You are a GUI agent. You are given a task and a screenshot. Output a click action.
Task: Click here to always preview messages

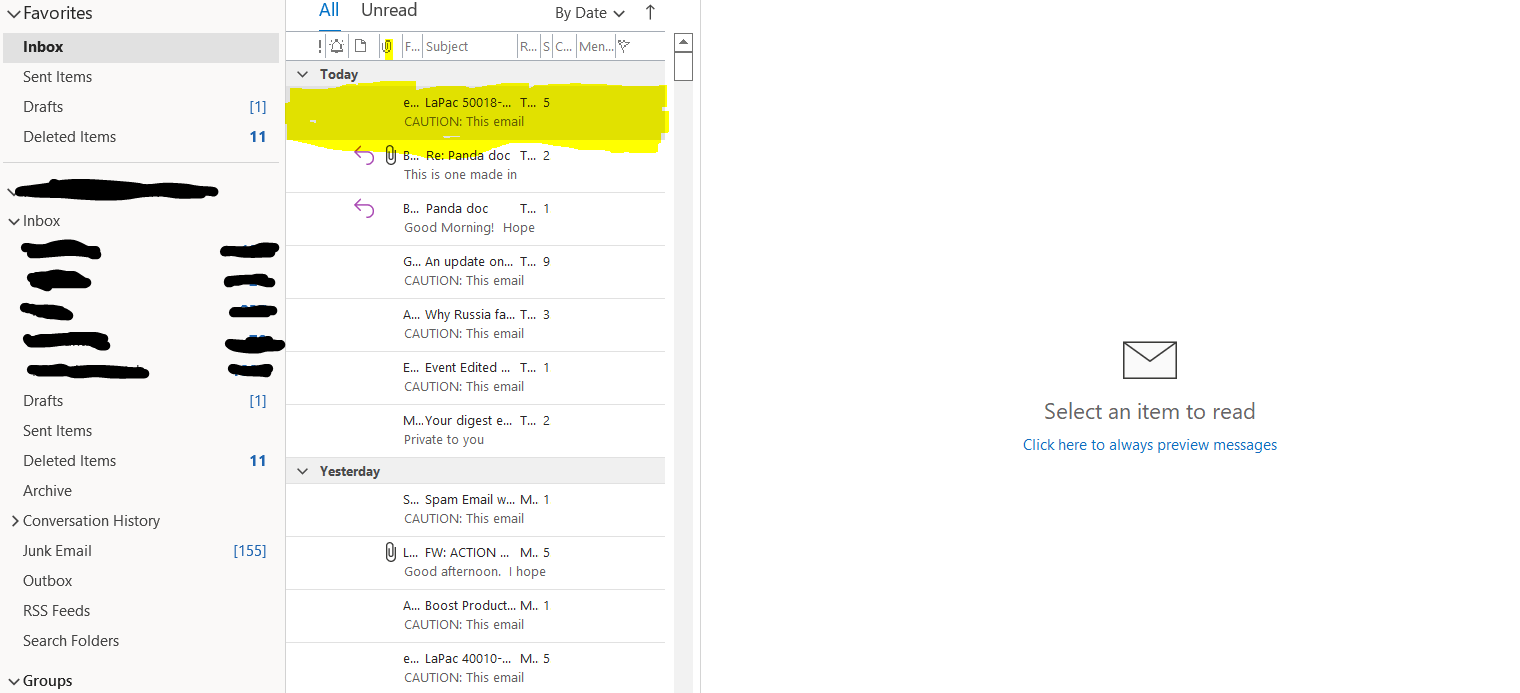point(1150,445)
